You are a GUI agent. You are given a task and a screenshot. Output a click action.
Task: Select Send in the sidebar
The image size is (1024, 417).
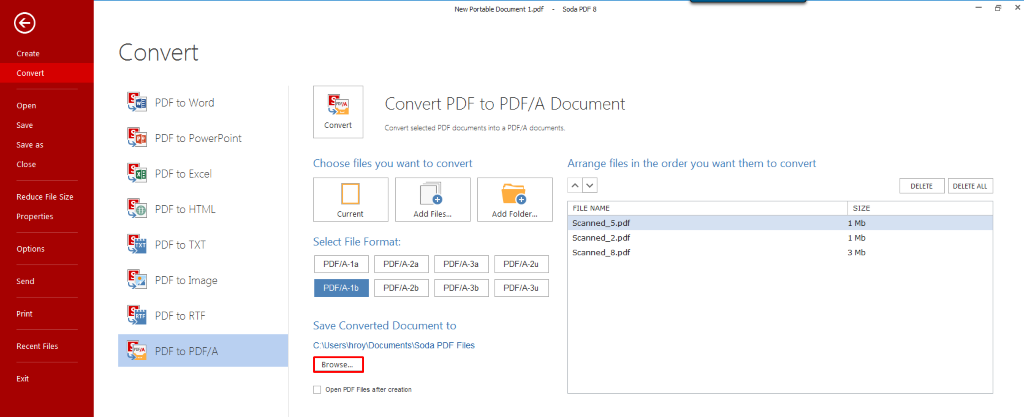[25, 281]
